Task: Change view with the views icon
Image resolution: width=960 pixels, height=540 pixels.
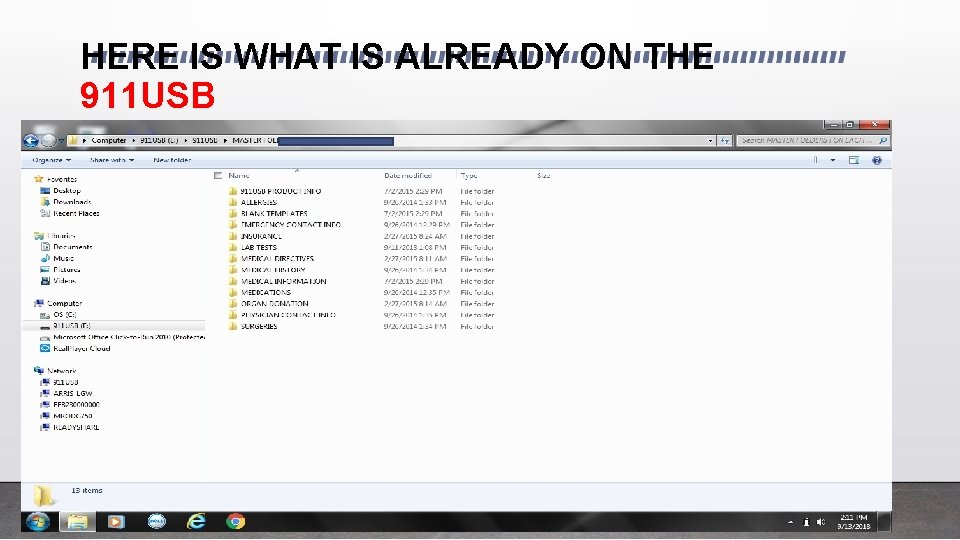Action: (x=816, y=160)
